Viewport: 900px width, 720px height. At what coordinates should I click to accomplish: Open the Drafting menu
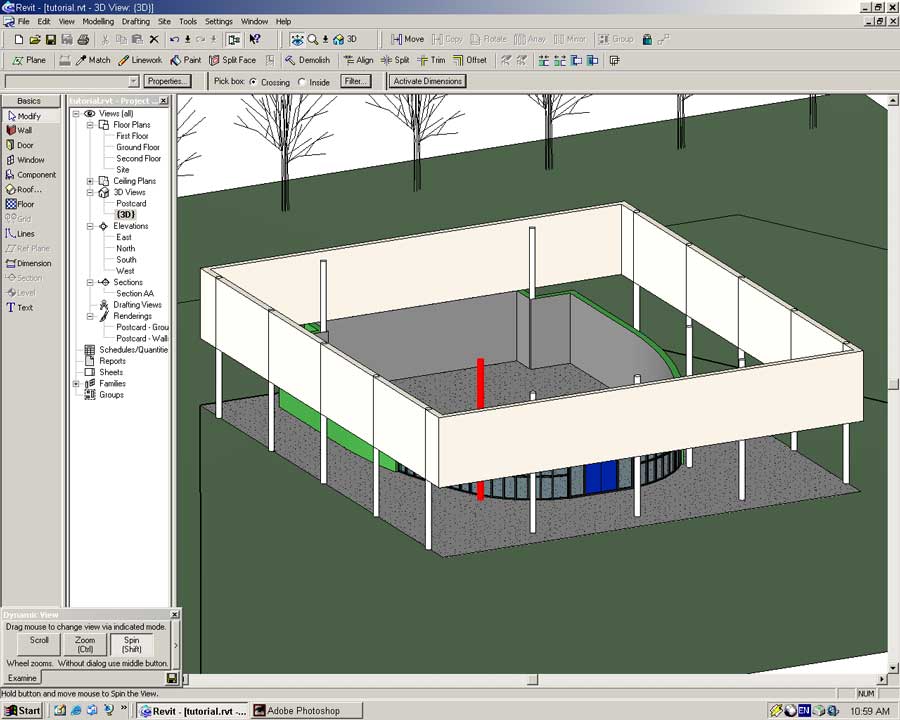coord(136,21)
